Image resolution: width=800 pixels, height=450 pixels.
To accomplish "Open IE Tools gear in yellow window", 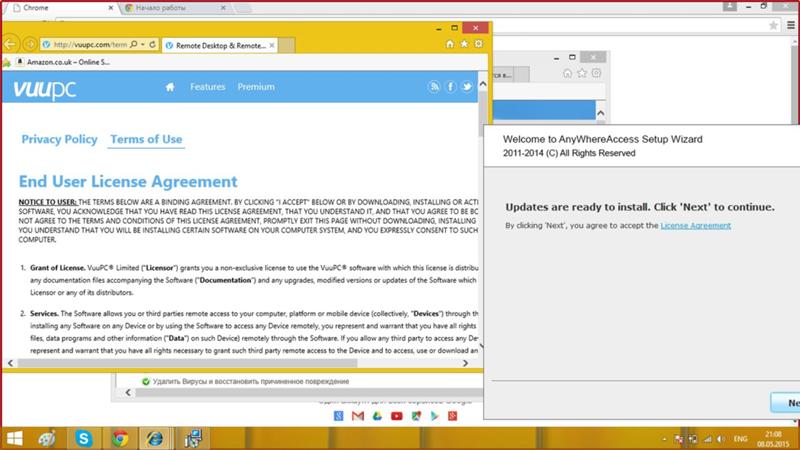I will click(479, 44).
